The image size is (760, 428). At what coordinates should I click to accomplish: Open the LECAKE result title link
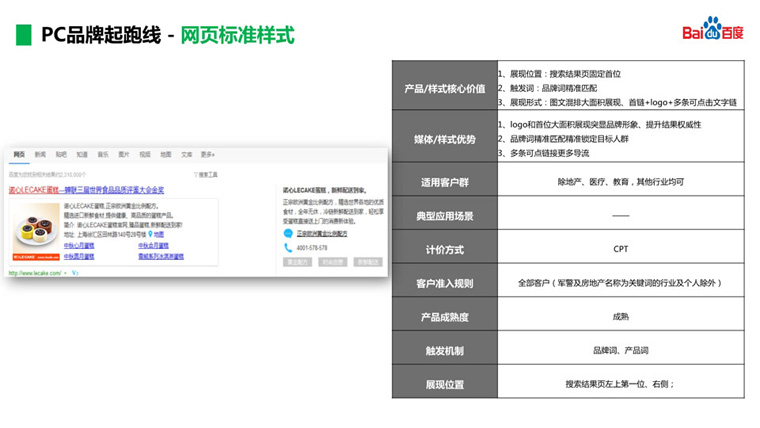coord(86,190)
